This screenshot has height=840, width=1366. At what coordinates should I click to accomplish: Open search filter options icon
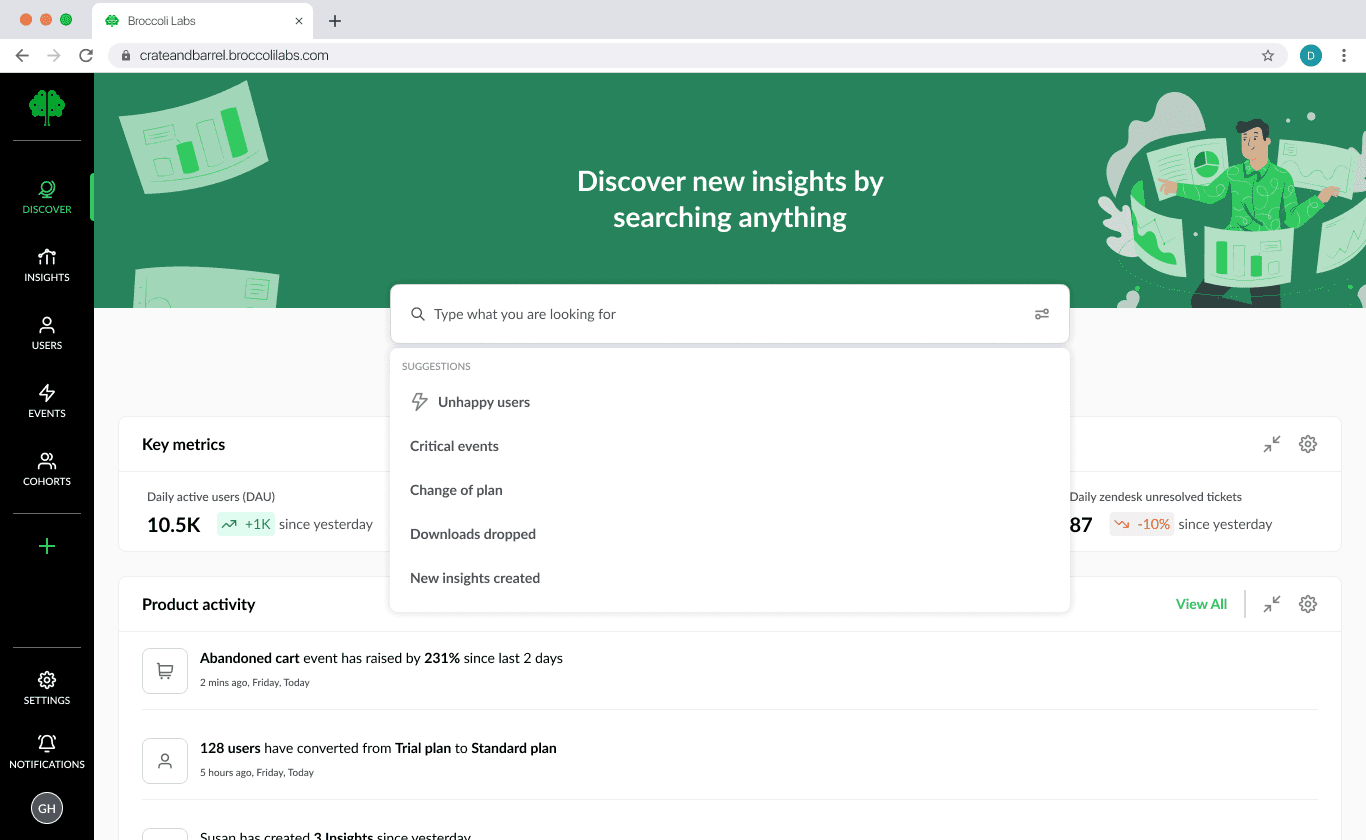coord(1042,314)
